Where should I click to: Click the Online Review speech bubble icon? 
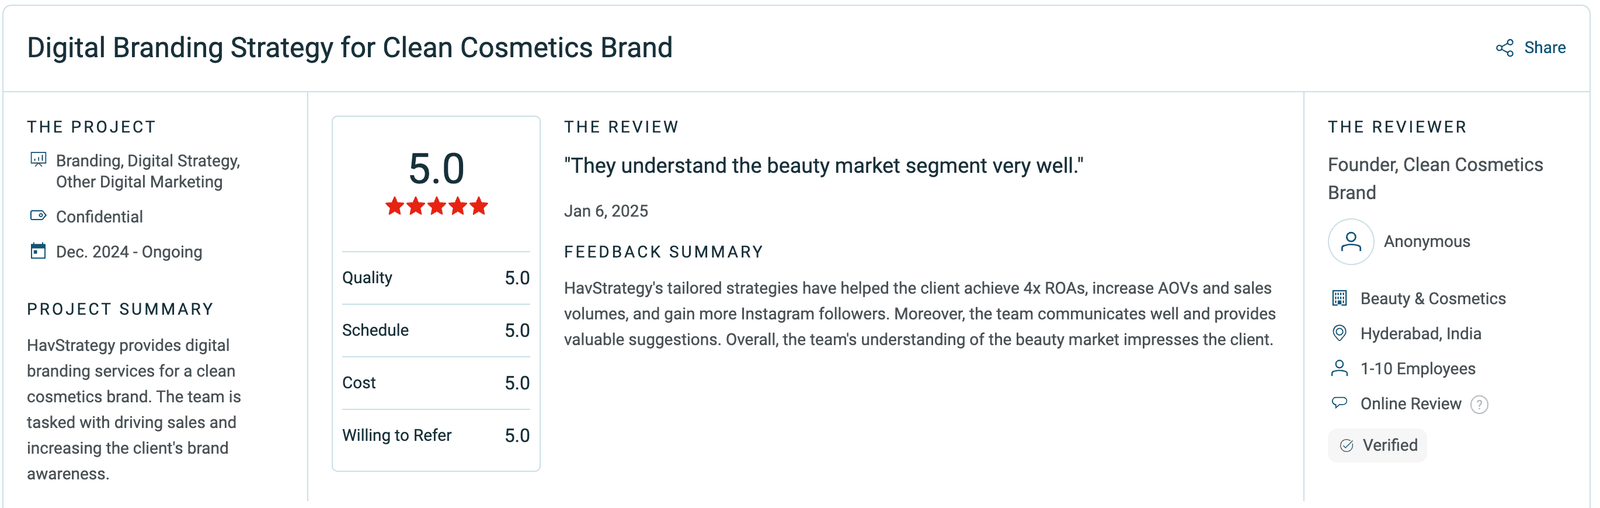1339,403
